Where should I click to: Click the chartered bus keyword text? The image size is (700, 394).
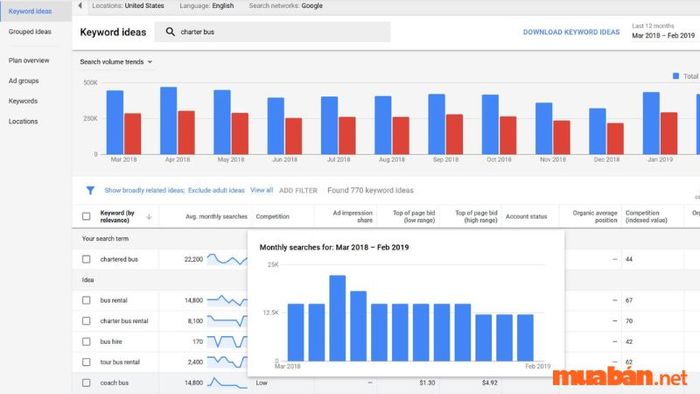click(x=119, y=259)
